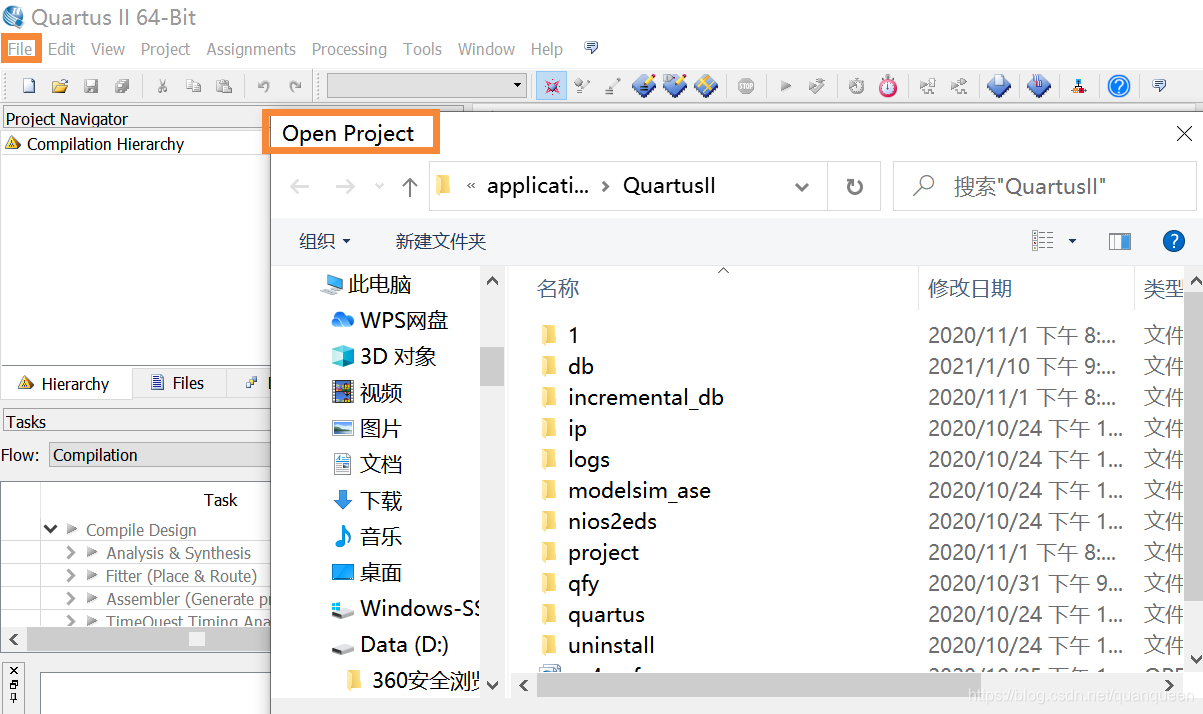Click the Save toolbar icon
The height and width of the screenshot is (714, 1203).
[91, 86]
